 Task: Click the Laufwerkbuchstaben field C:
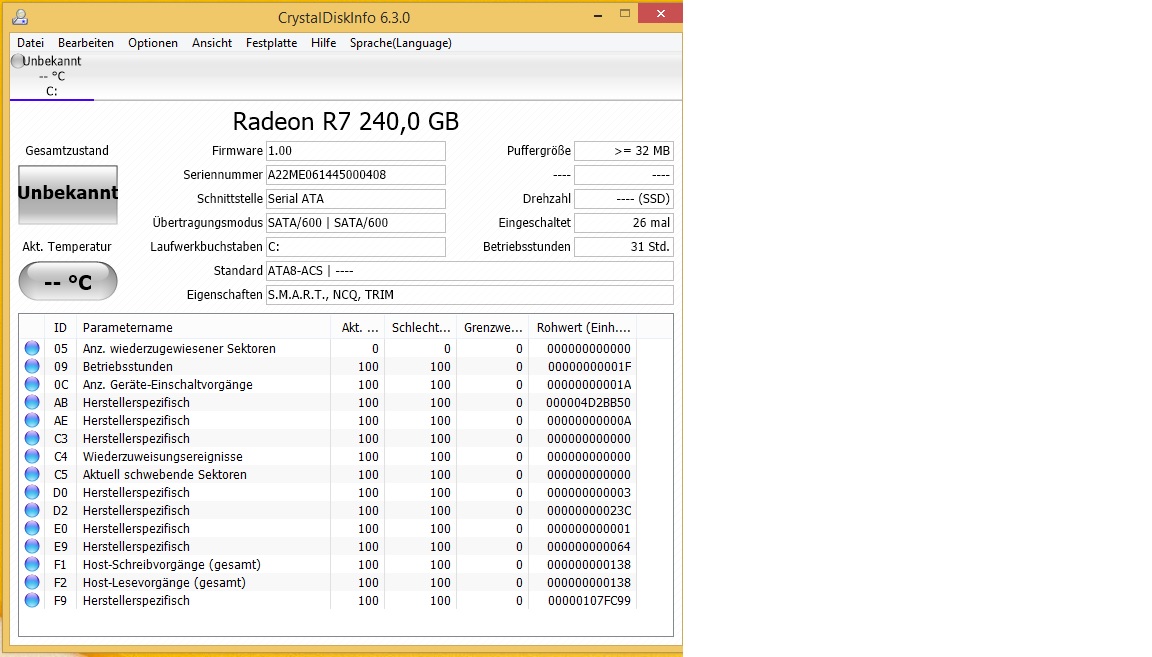(x=356, y=247)
